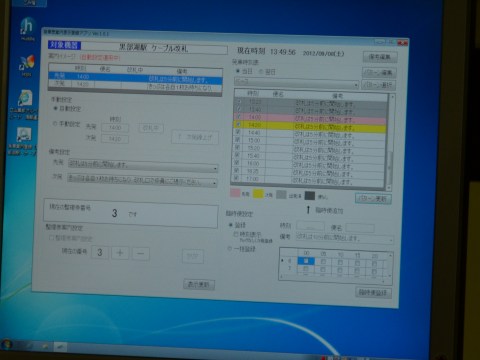Viewport: 480px width, 360px height.
Task: Click the 臨時便 便名 input field
Action: (360, 228)
